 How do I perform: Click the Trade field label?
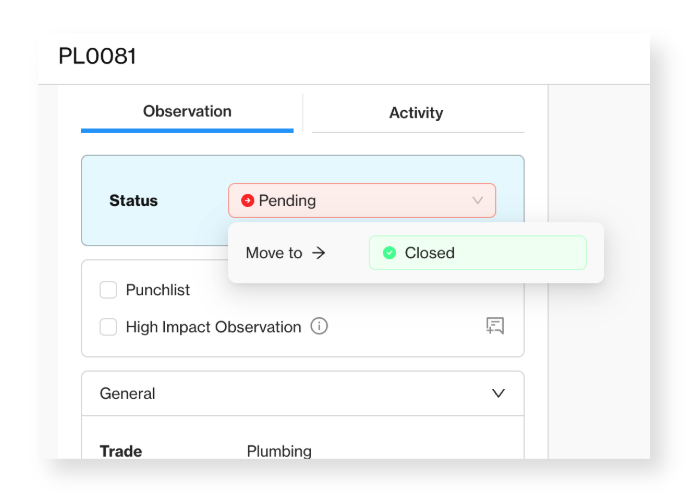click(121, 451)
